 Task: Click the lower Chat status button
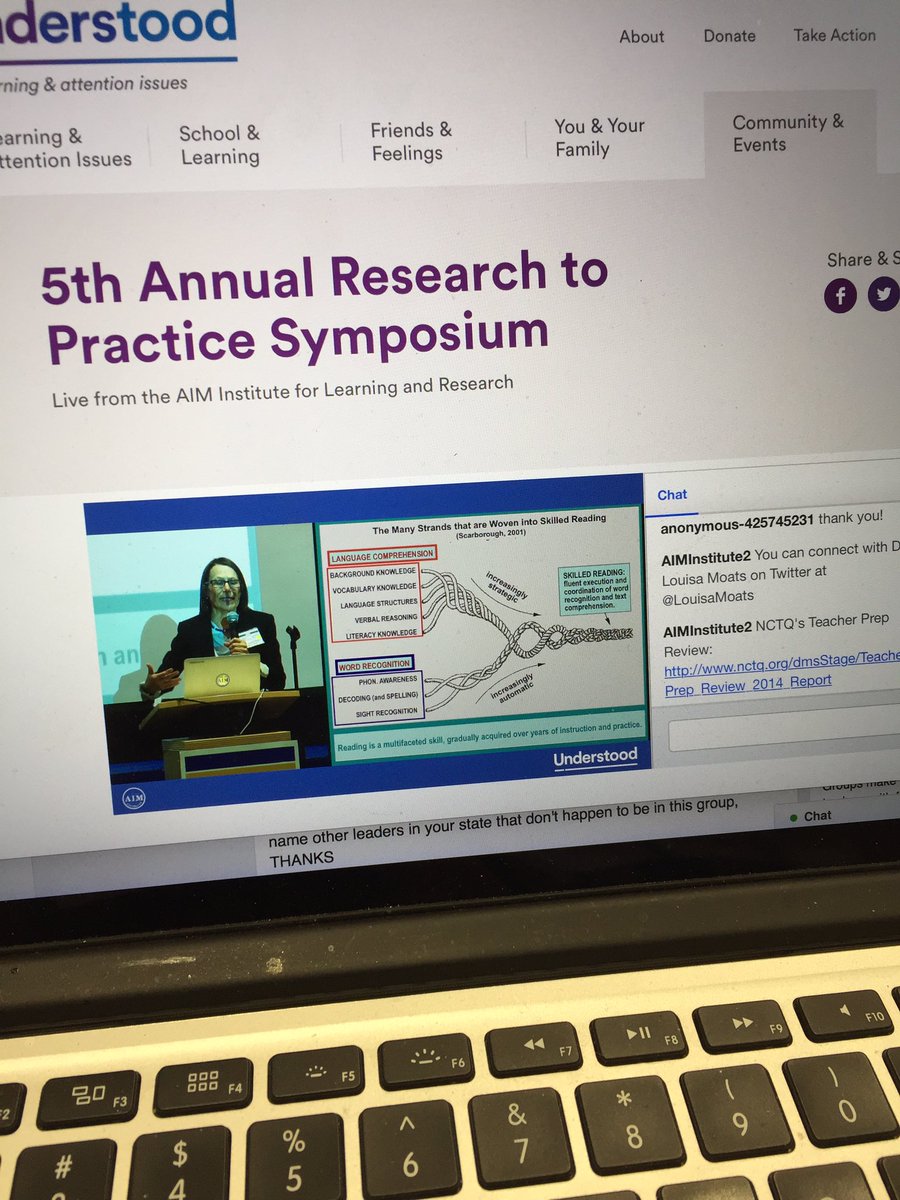click(811, 816)
